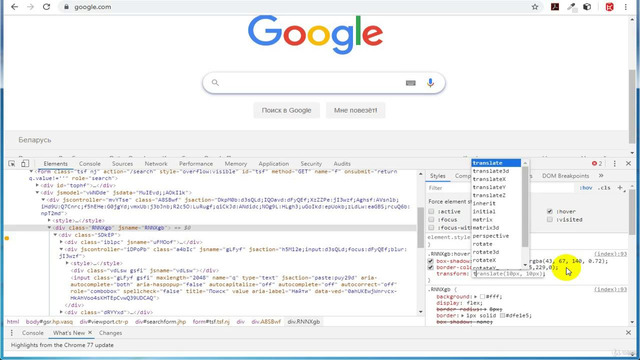
Task: Click the magnifier icon in the Google search box
Action: pyautogui.click(x=215, y=83)
